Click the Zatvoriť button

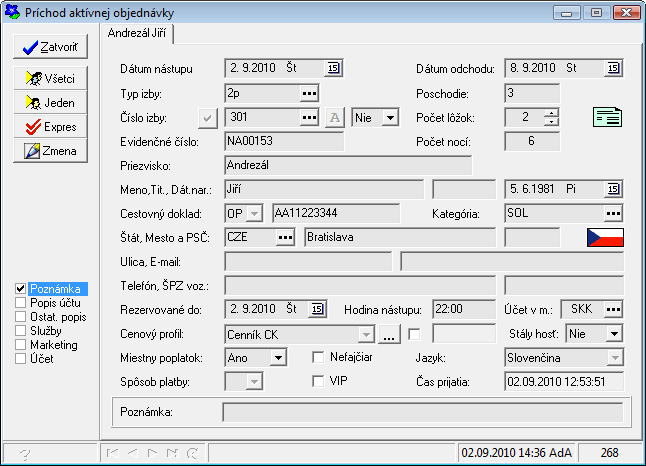click(x=51, y=47)
